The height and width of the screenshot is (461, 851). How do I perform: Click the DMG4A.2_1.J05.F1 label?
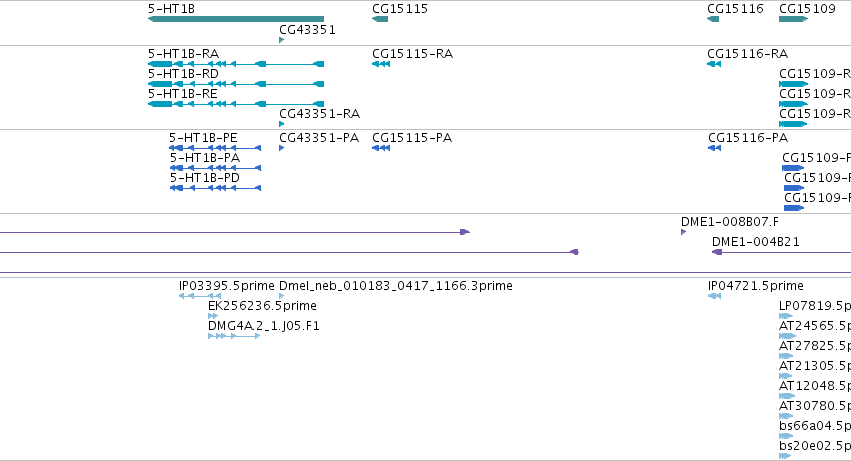(264, 326)
